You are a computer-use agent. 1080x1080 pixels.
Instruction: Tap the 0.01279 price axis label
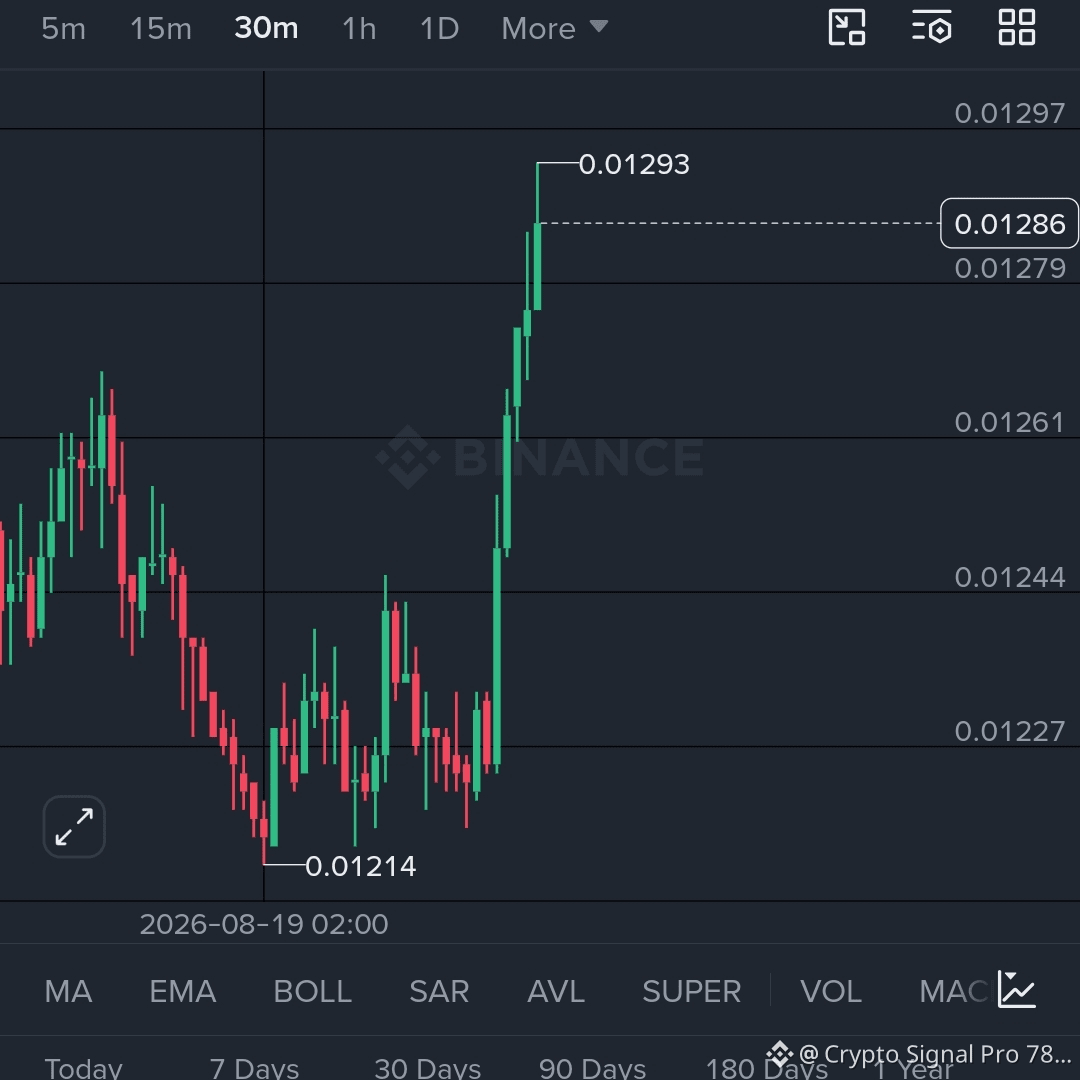point(1010,268)
